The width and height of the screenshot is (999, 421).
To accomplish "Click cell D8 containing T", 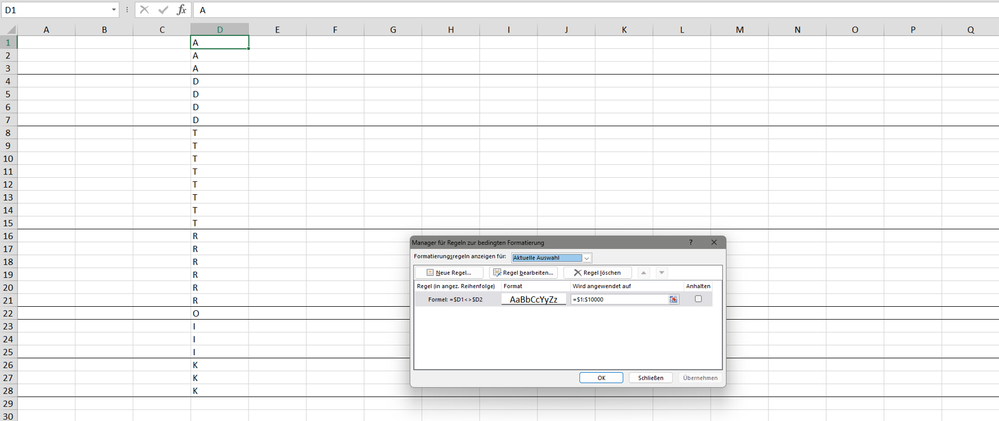I will [x=219, y=132].
